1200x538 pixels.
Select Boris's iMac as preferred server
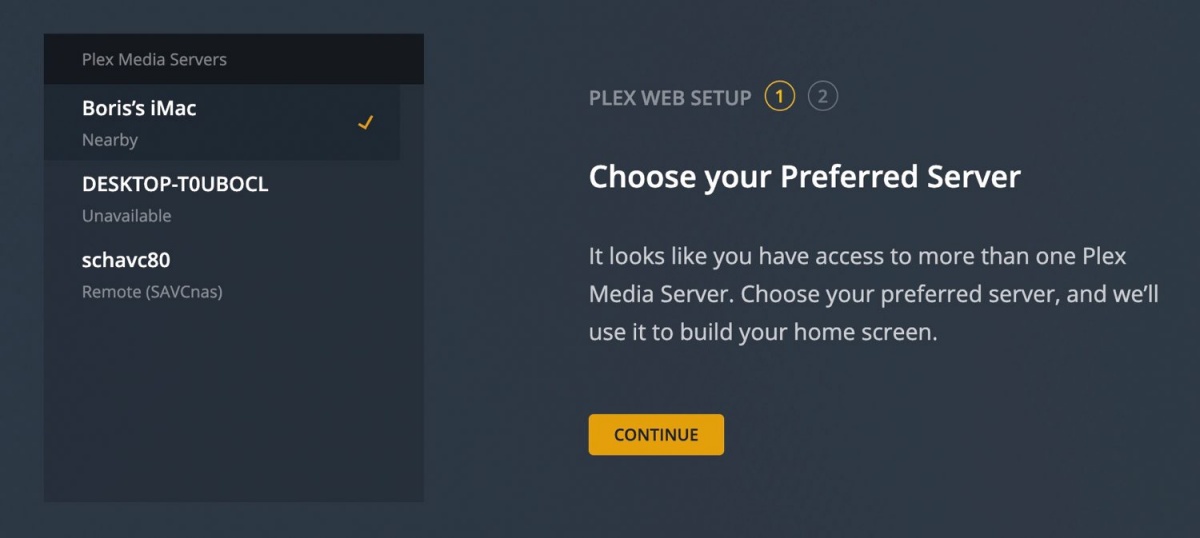tap(222, 122)
